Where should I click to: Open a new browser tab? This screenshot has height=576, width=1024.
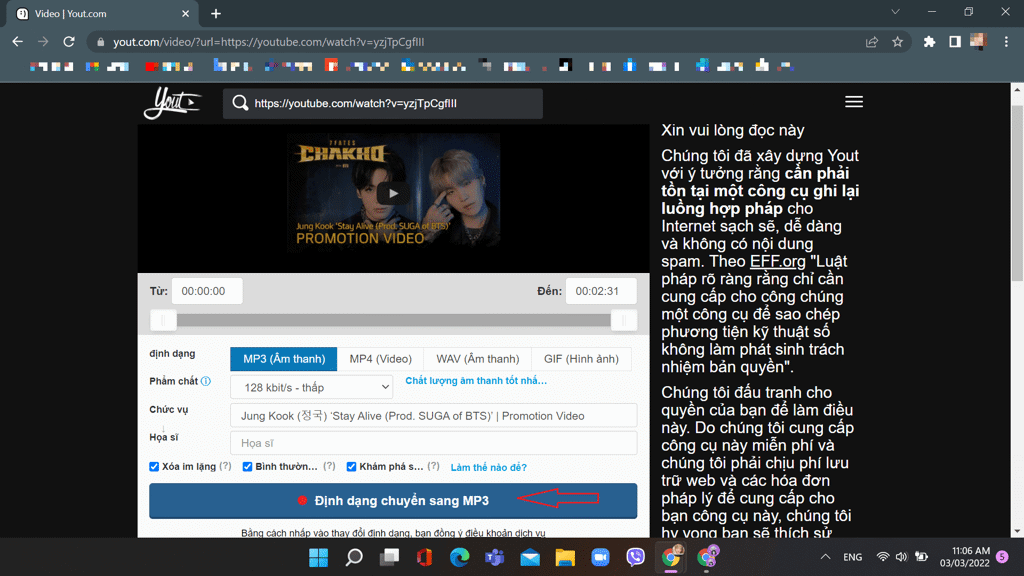[x=216, y=14]
